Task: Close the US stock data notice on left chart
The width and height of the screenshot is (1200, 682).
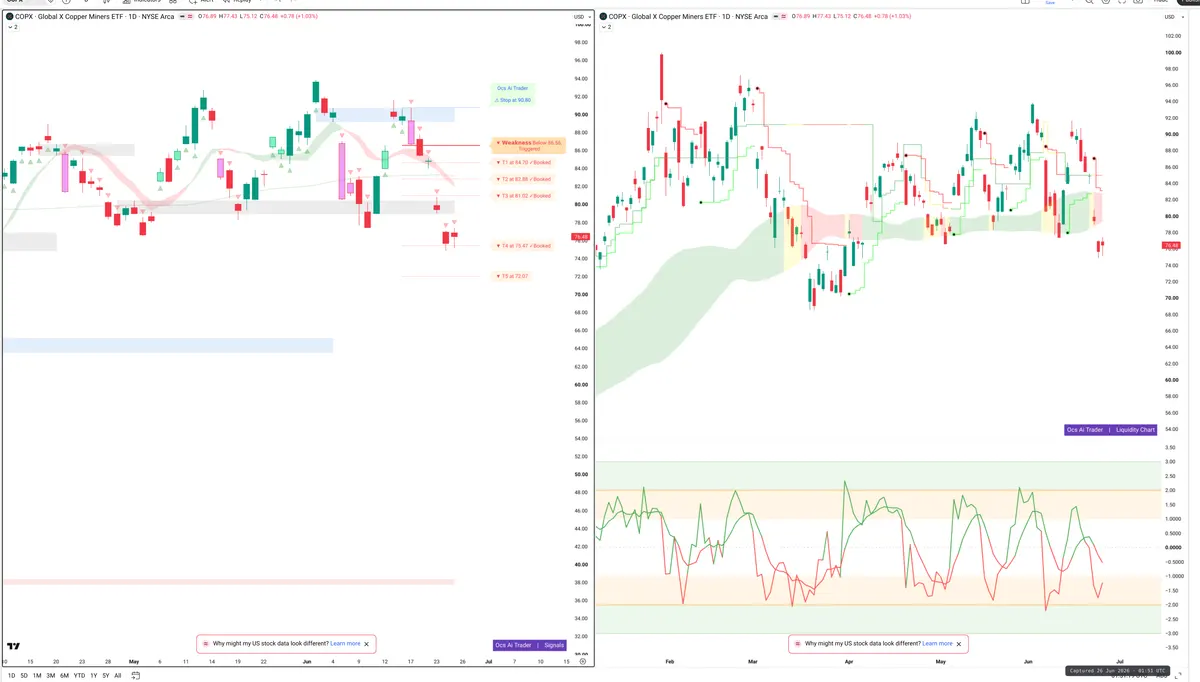Action: (367, 644)
